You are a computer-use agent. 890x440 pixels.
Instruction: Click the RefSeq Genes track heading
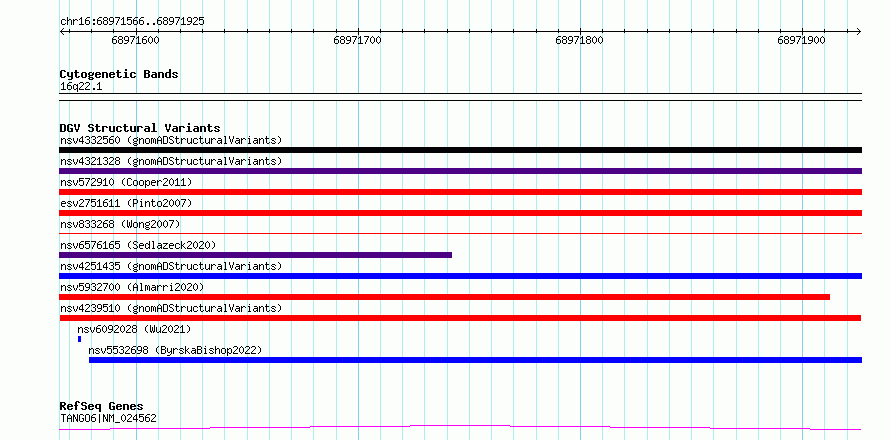tap(101, 407)
